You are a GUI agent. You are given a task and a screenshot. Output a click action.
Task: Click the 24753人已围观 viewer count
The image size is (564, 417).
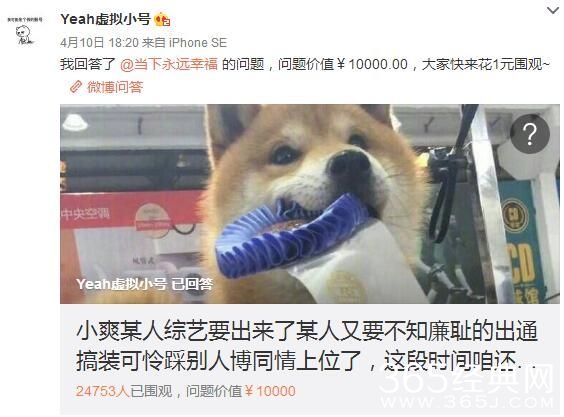124,391
